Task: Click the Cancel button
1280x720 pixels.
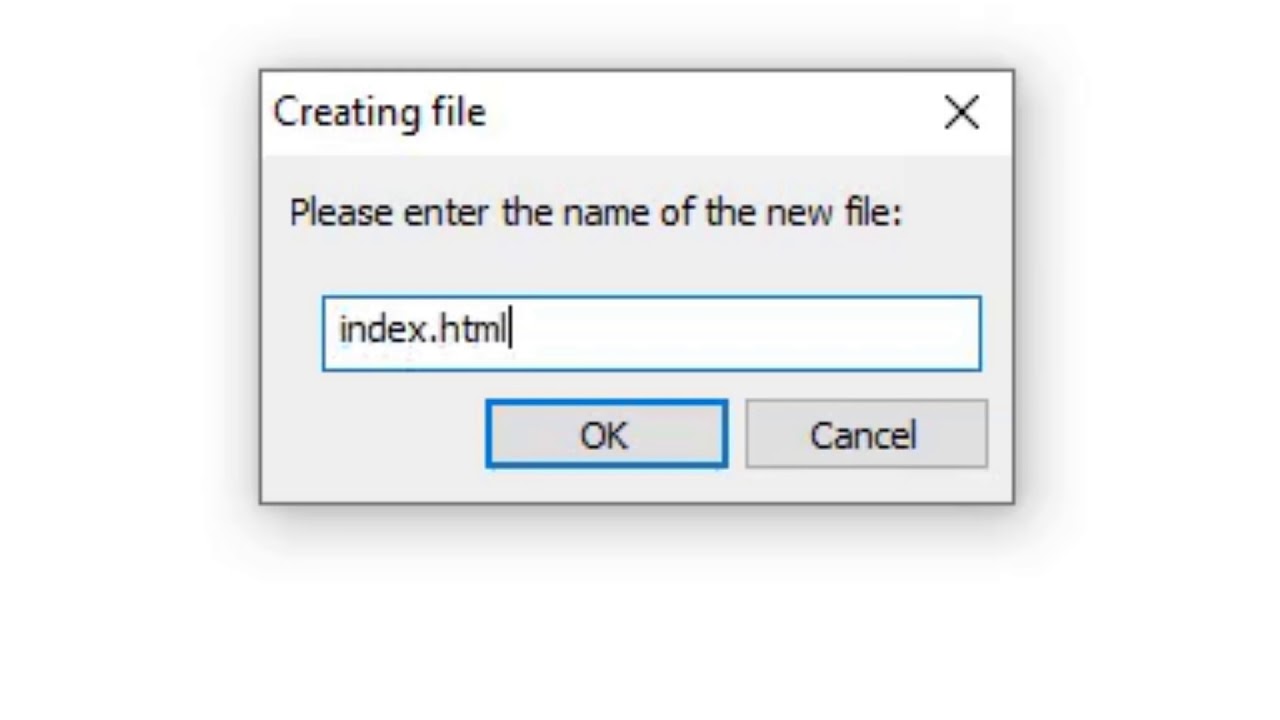Action: pyautogui.click(x=866, y=434)
